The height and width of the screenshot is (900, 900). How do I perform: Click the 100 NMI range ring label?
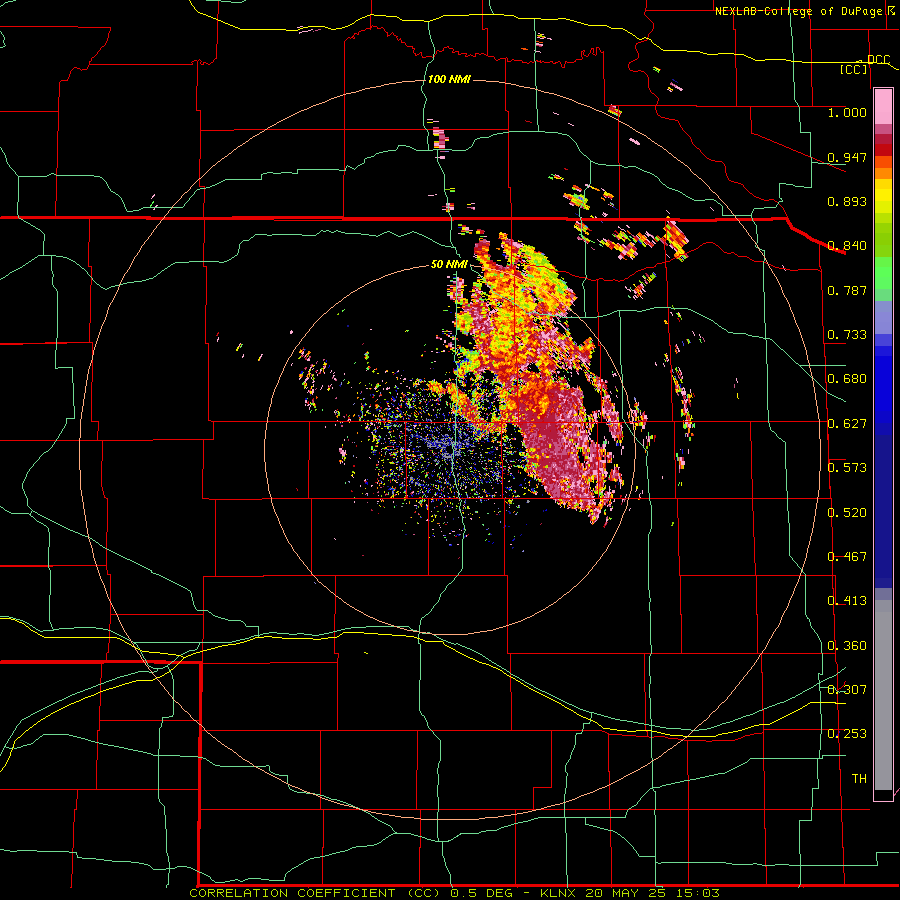tap(449, 79)
